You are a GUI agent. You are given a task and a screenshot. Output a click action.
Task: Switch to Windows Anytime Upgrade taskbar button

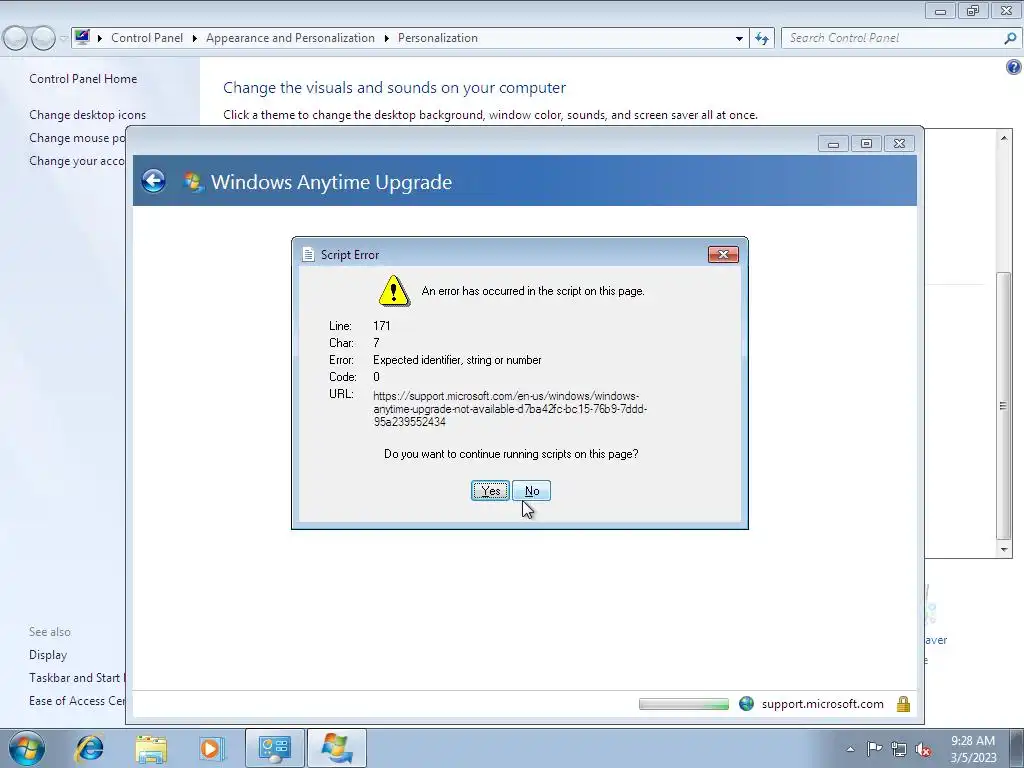pyautogui.click(x=336, y=748)
